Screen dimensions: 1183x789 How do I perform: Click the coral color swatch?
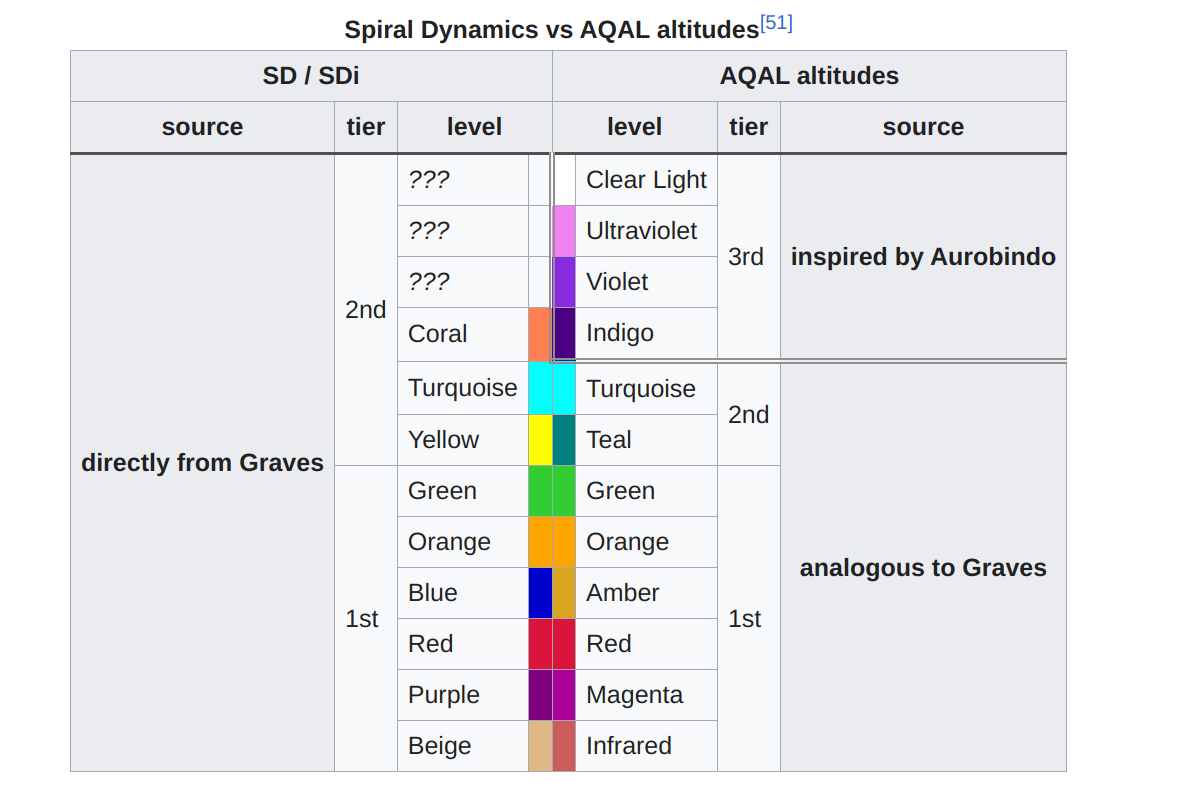tap(539, 334)
